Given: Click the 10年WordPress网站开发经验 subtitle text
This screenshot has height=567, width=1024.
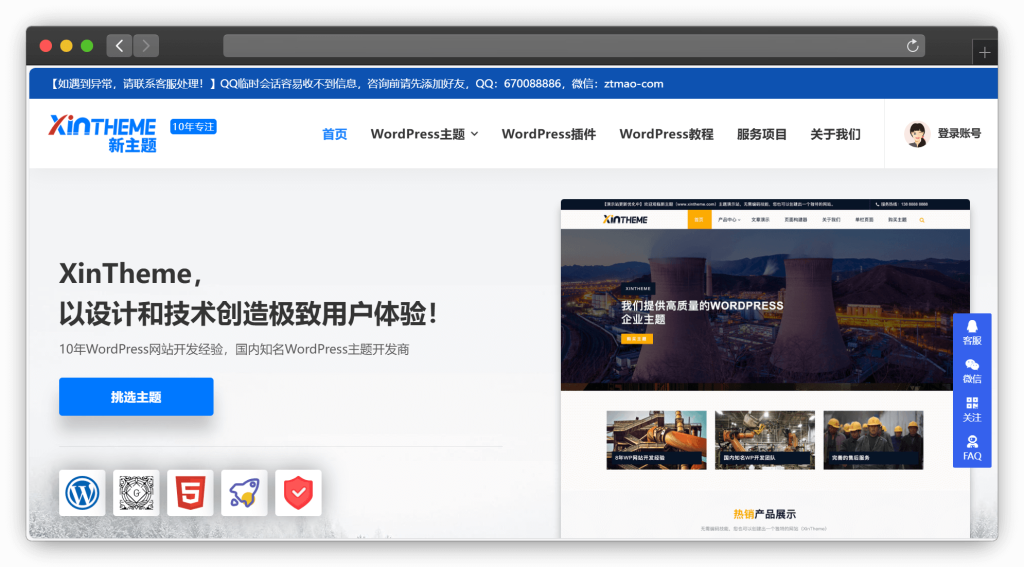Looking at the screenshot, I should (234, 349).
